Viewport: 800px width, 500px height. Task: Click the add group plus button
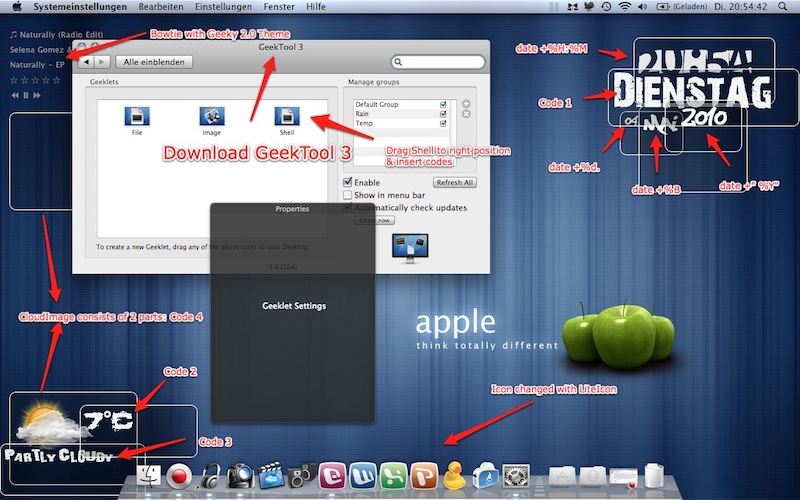click(466, 104)
